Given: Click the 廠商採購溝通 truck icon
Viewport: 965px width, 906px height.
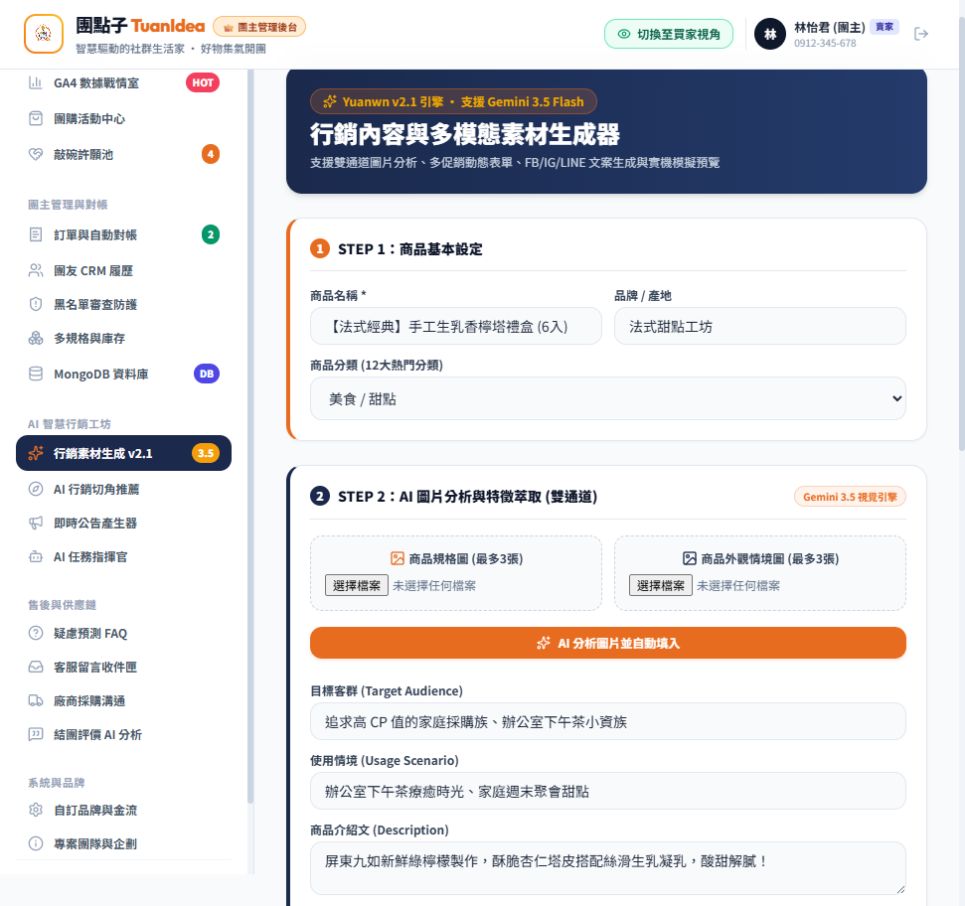Looking at the screenshot, I should point(36,700).
